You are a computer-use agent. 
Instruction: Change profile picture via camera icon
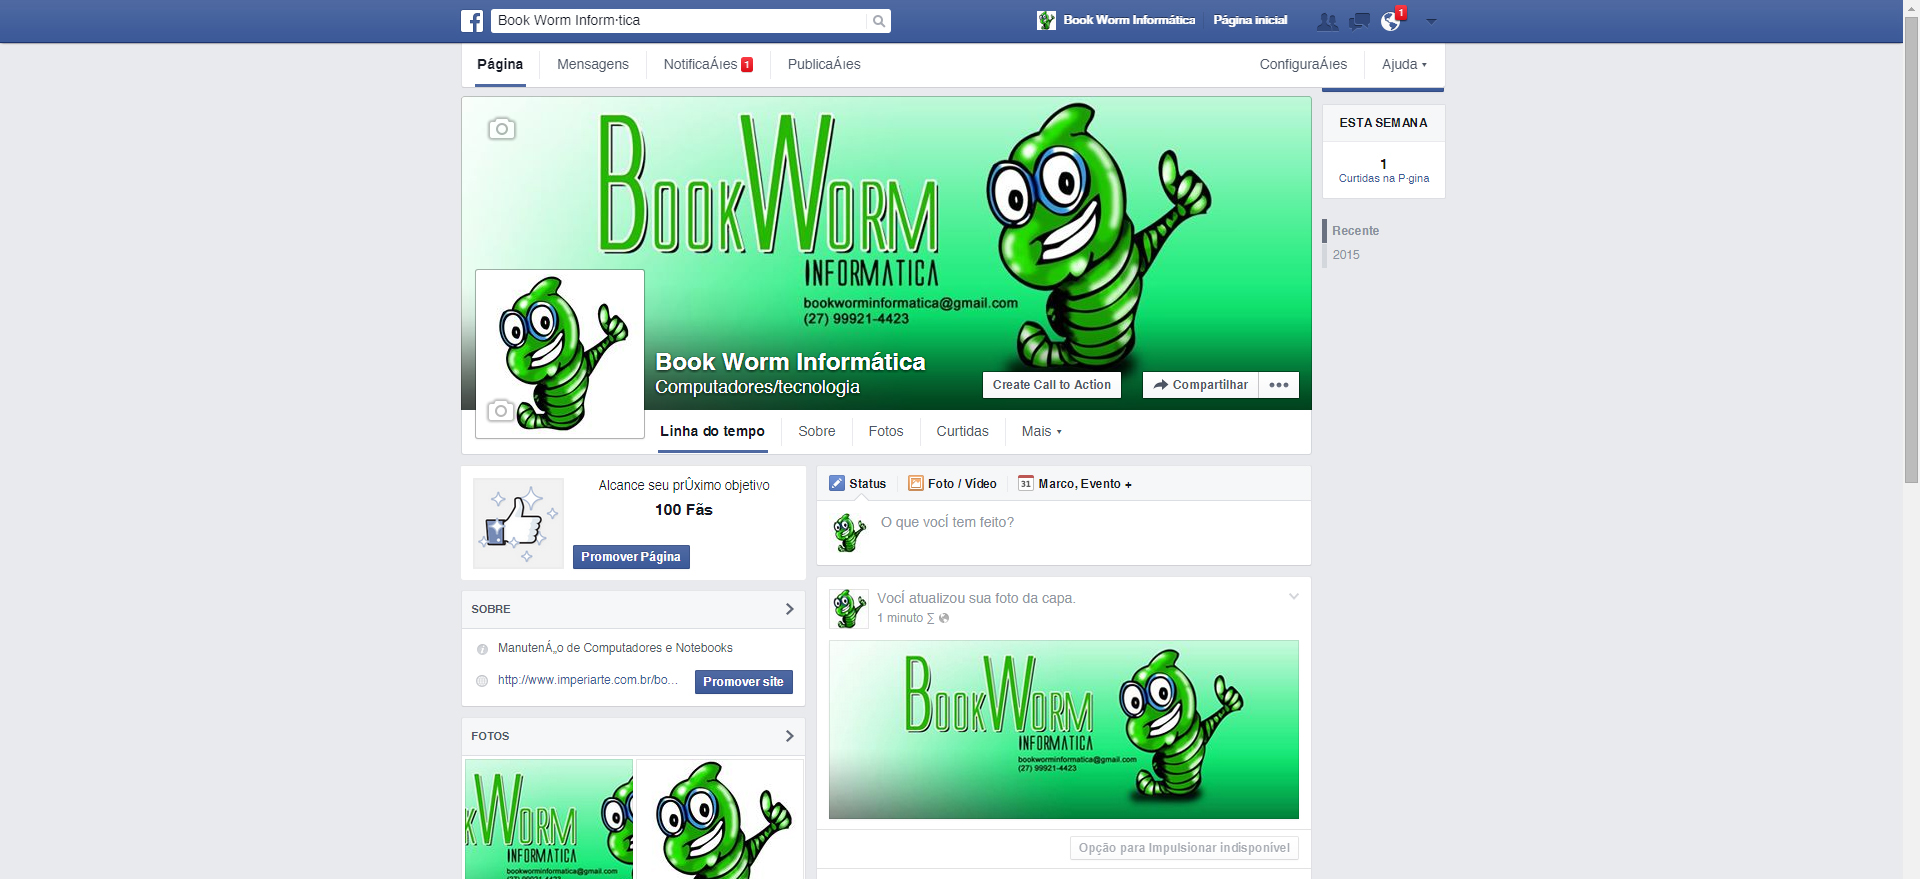coord(501,410)
